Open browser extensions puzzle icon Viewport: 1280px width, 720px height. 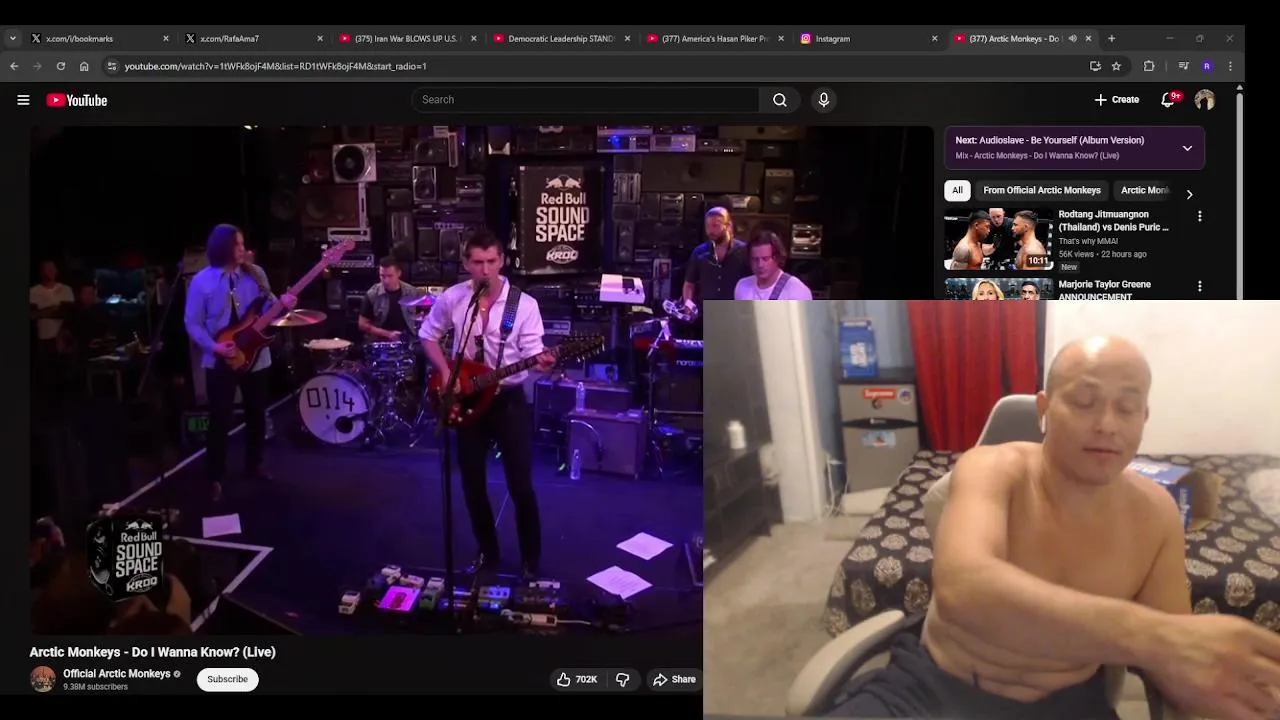[x=1149, y=66]
